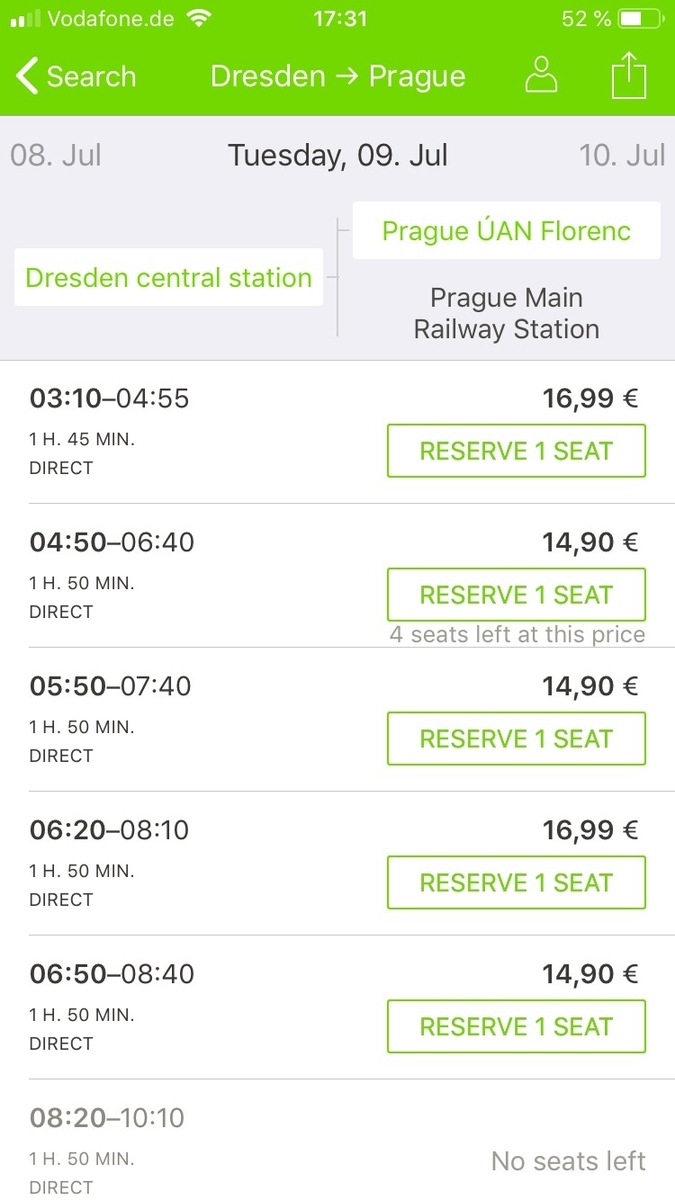675x1200 pixels.
Task: Tap the back chevron next to Search
Action: (x=27, y=76)
